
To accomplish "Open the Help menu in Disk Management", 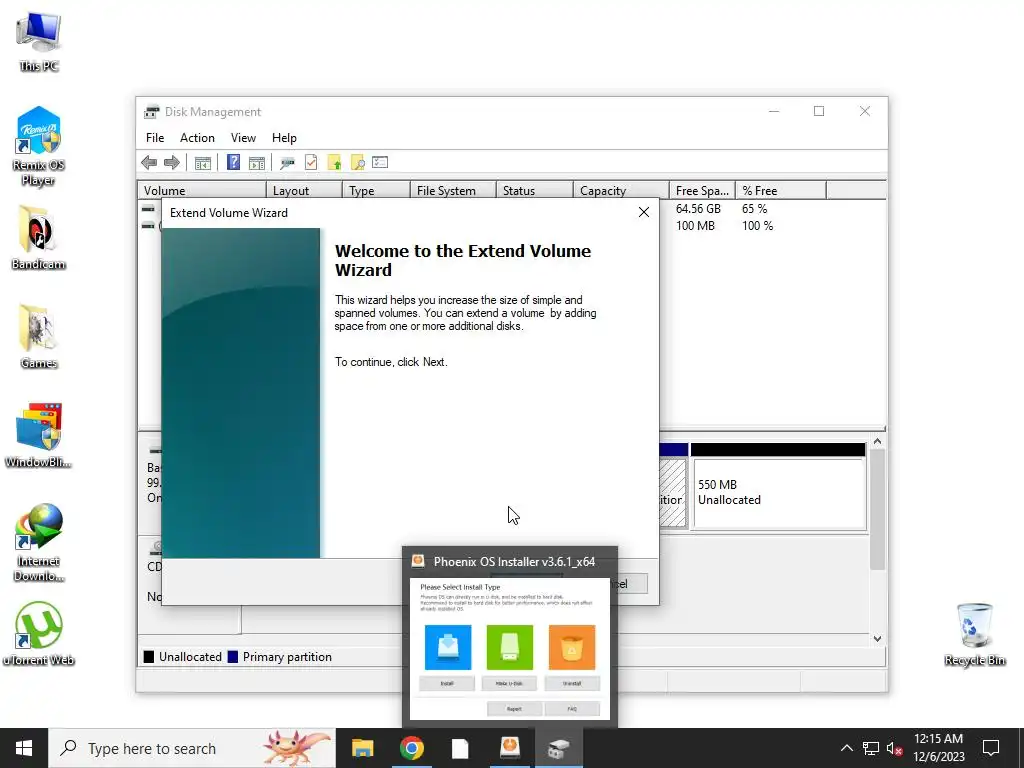I will (x=284, y=138).
